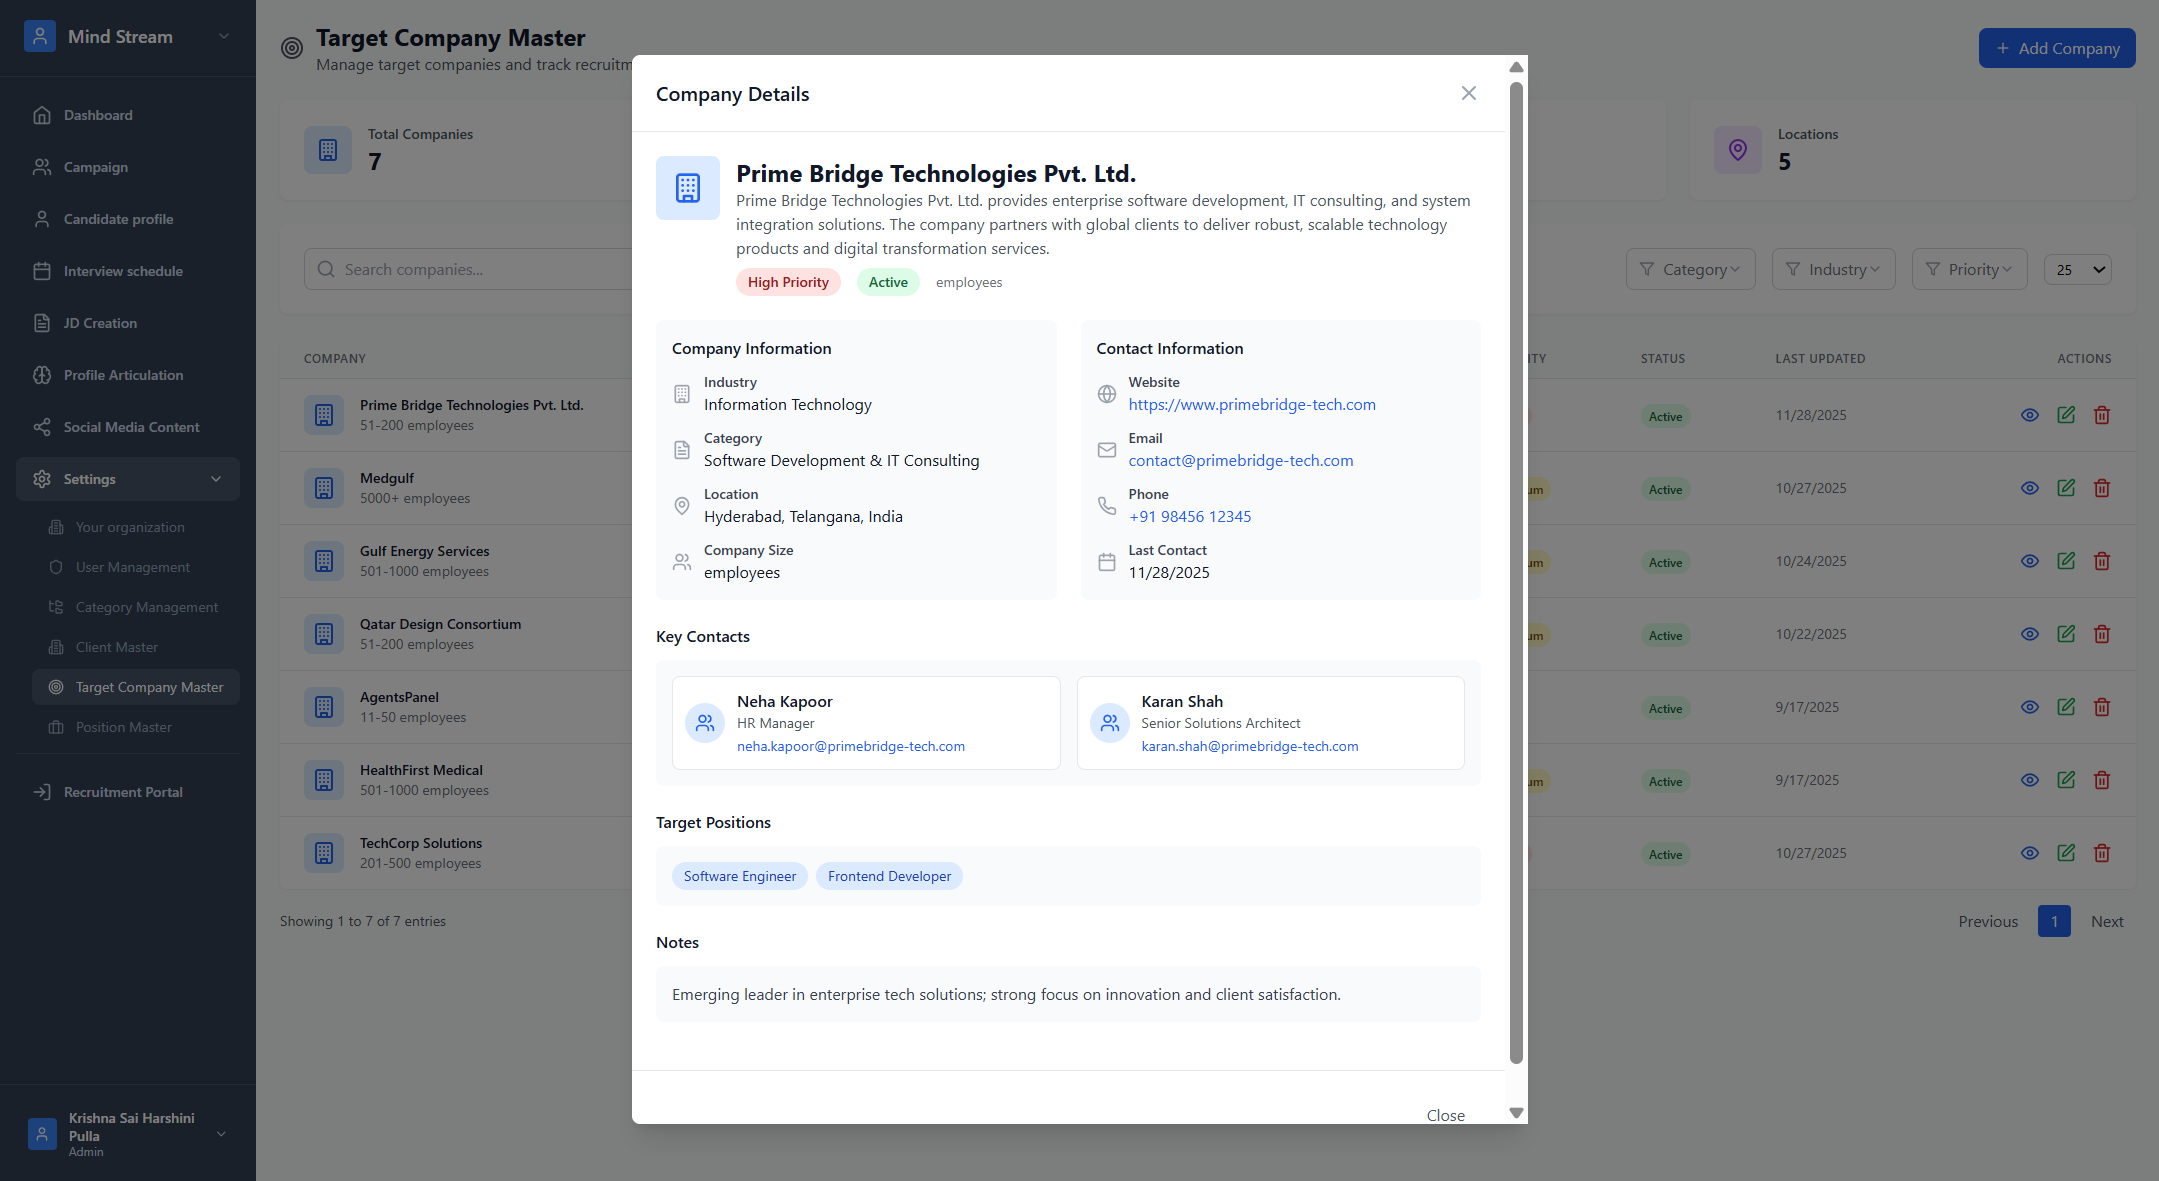This screenshot has width=2159, height=1181.
Task: View Prime Bridge Technologies via eye icon
Action: pyautogui.click(x=2030, y=415)
